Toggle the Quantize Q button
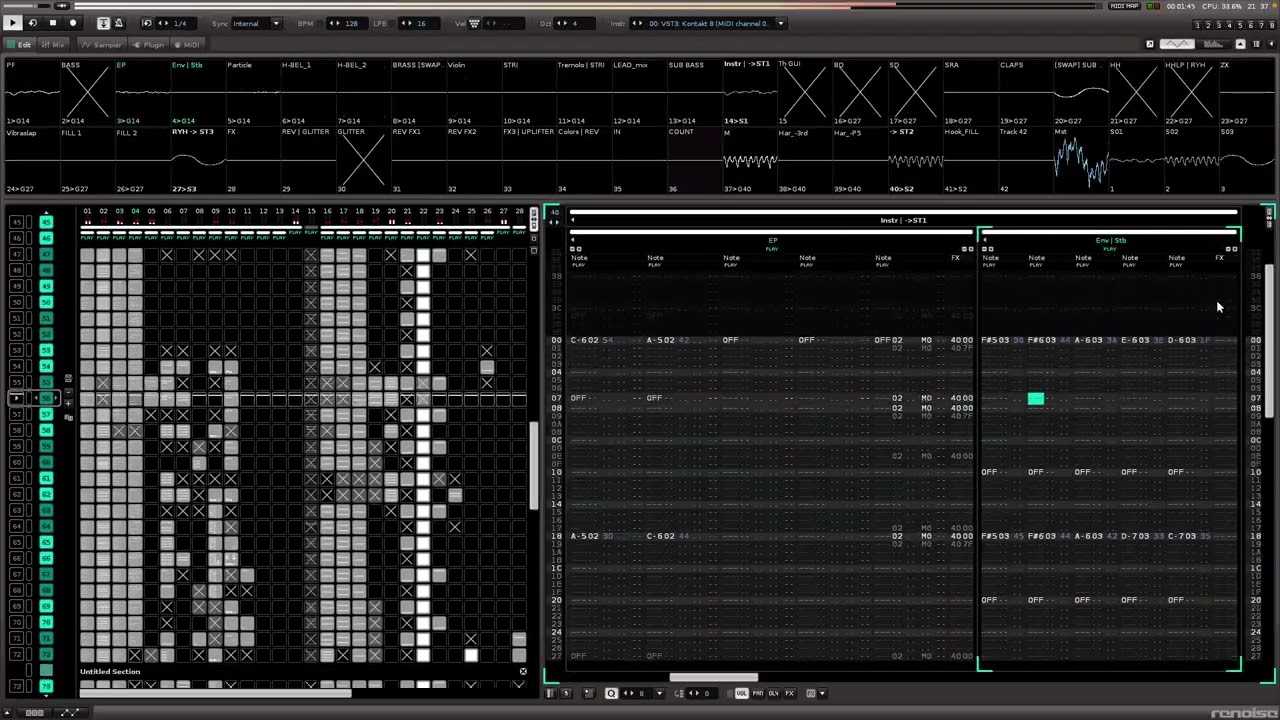 [x=611, y=693]
